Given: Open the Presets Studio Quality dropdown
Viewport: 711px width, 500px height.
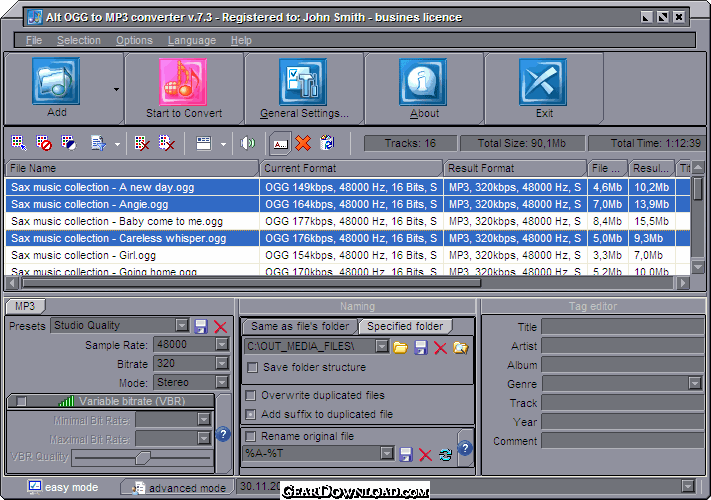Looking at the screenshot, I should pos(182,325).
